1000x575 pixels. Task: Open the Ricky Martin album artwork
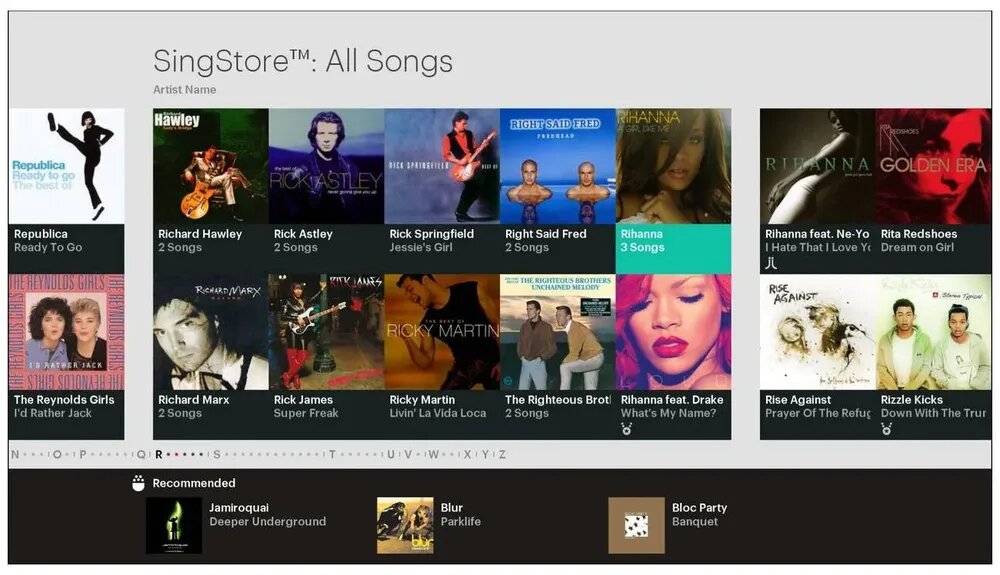[442, 332]
